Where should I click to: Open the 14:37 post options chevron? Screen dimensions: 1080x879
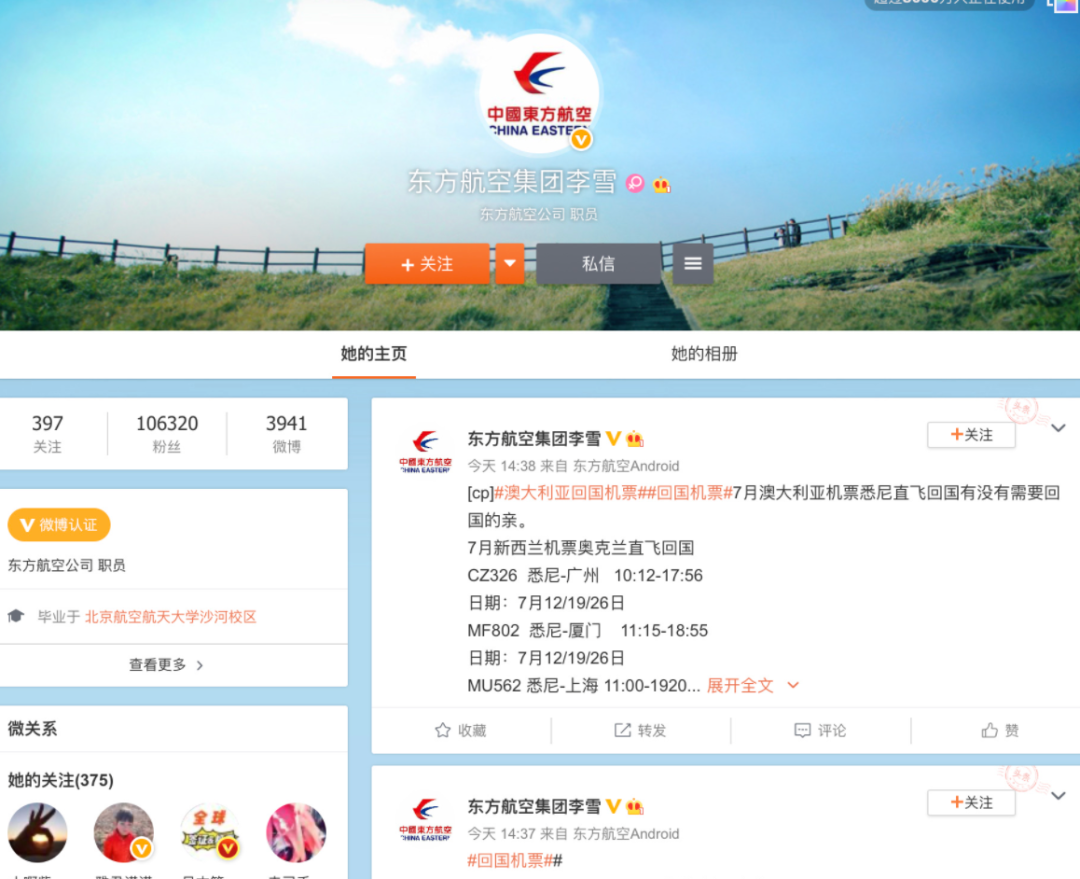point(1059,796)
